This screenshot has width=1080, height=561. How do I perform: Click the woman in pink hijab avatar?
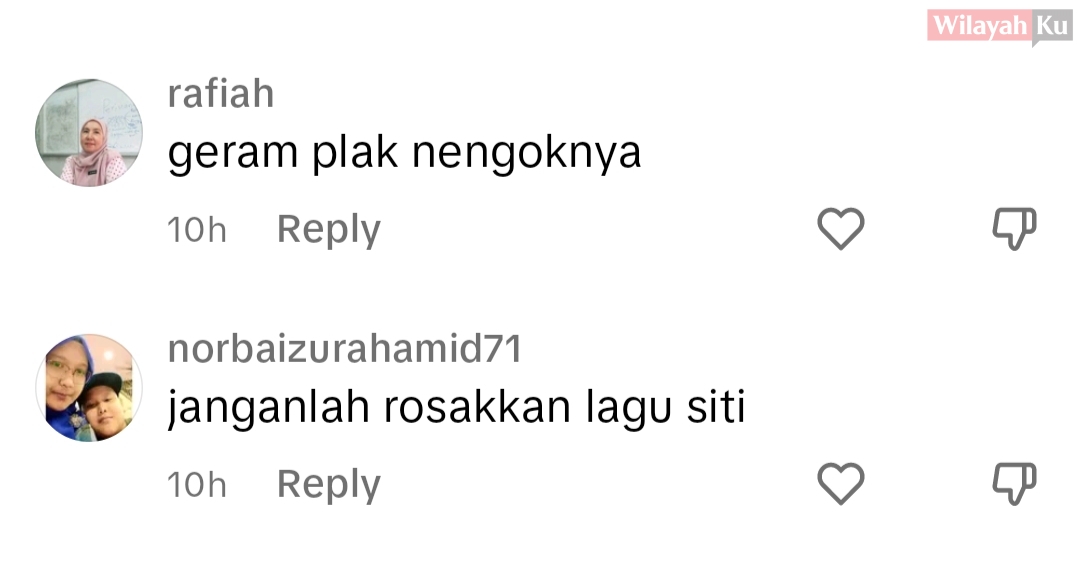pyautogui.click(x=94, y=152)
